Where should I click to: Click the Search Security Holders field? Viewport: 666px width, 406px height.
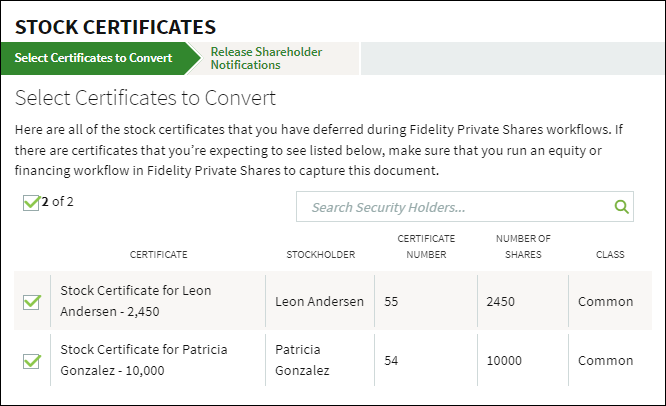(455, 208)
